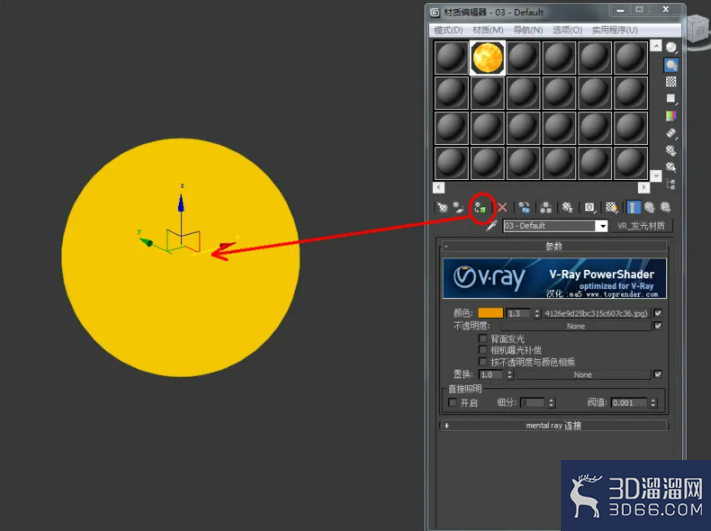This screenshot has height=531, width=711.
Task: Click the 细分 spinner arrows
Action: [551, 403]
